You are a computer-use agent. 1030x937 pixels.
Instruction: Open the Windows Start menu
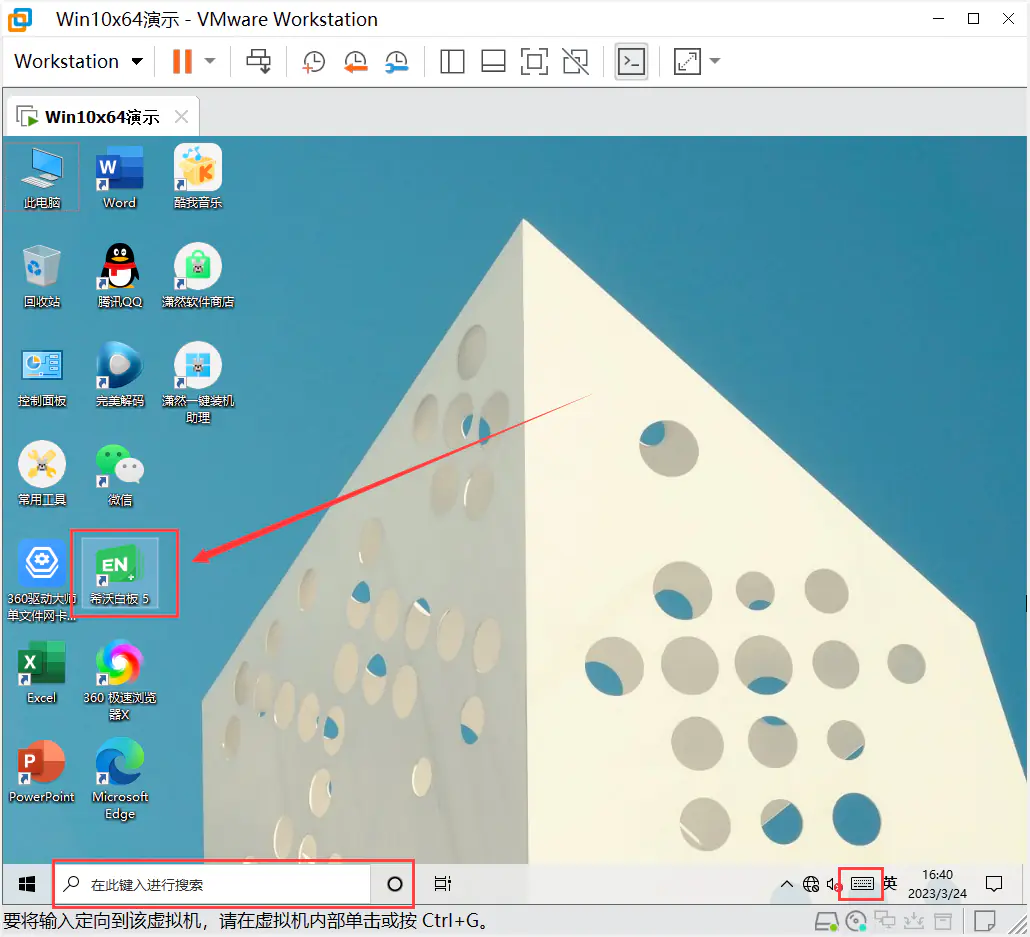(x=27, y=884)
